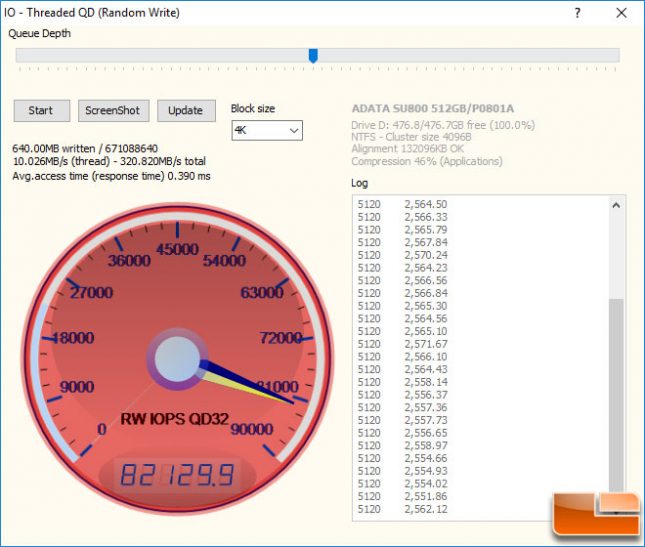Select log entry 2,551.86

point(402,497)
